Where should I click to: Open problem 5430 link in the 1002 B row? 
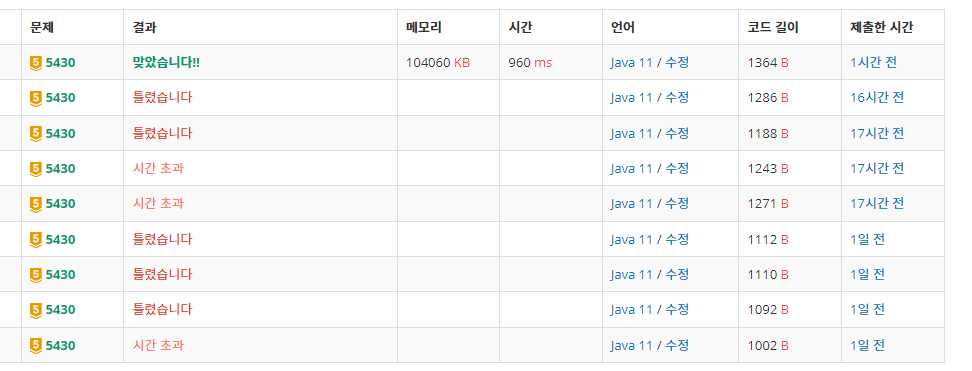point(60,346)
